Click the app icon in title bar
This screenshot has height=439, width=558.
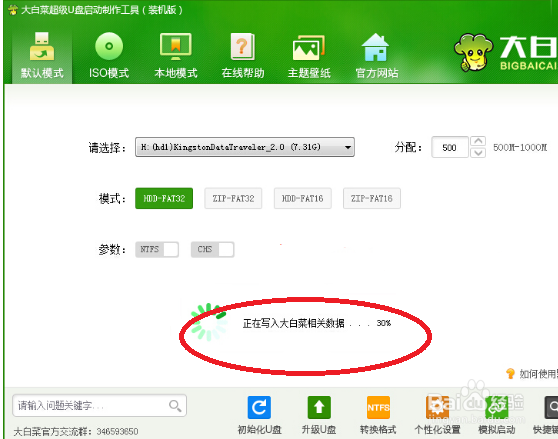[13, 10]
